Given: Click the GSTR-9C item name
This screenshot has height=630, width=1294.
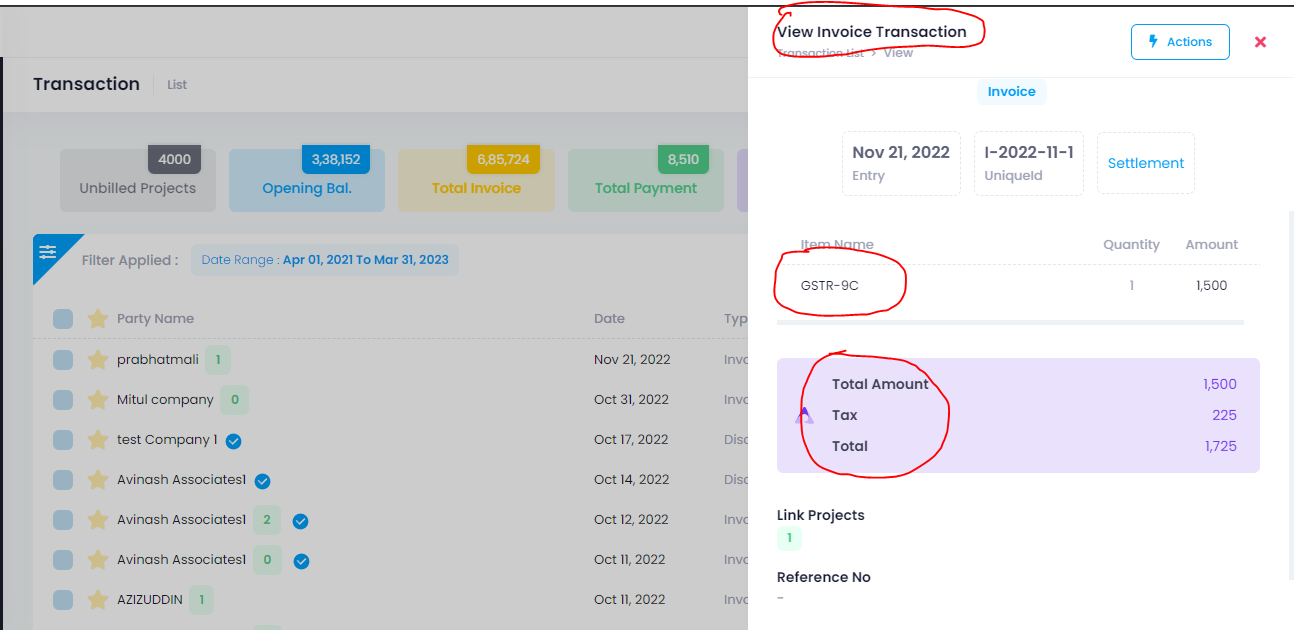Looking at the screenshot, I should (829, 286).
